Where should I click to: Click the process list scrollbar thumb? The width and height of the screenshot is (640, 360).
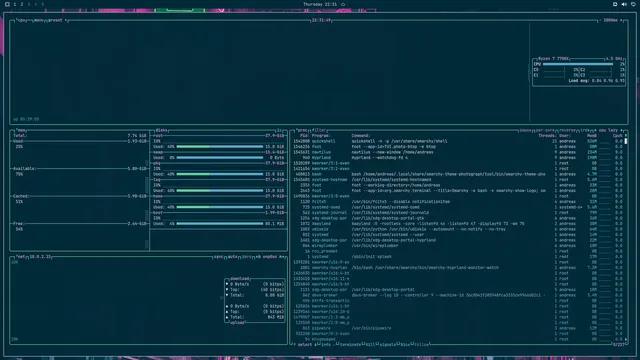[x=626, y=141]
